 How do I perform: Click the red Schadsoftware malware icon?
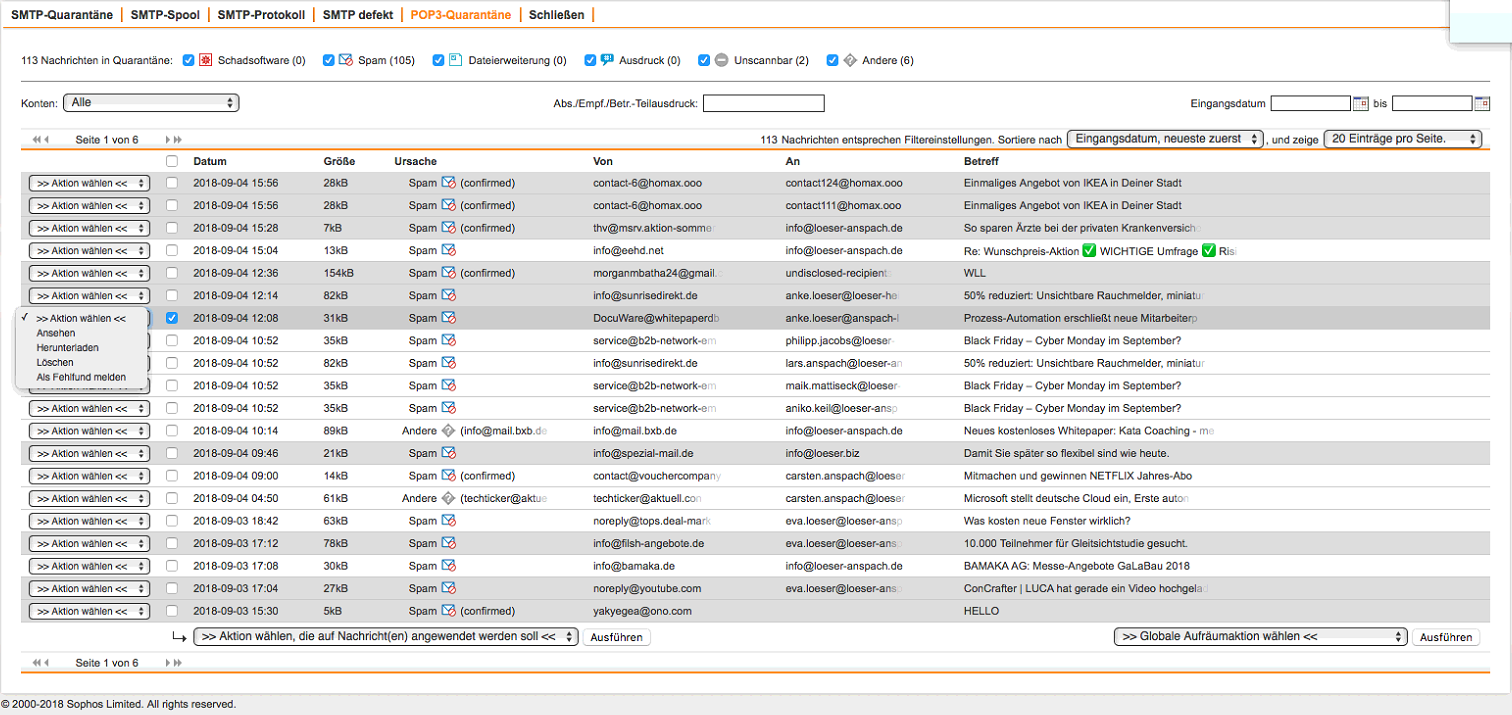(x=206, y=60)
